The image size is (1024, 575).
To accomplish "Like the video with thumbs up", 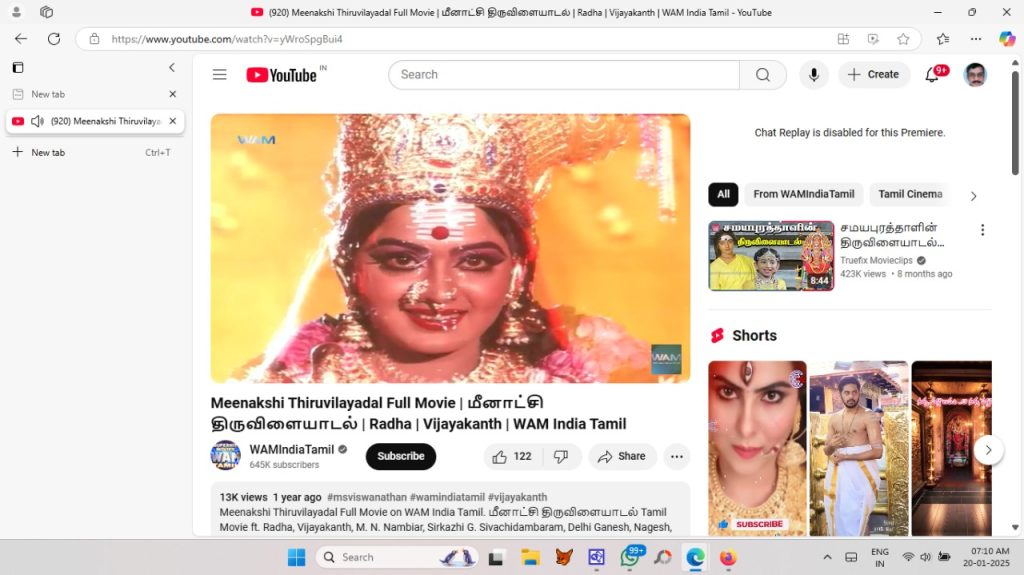I will [x=512, y=456].
